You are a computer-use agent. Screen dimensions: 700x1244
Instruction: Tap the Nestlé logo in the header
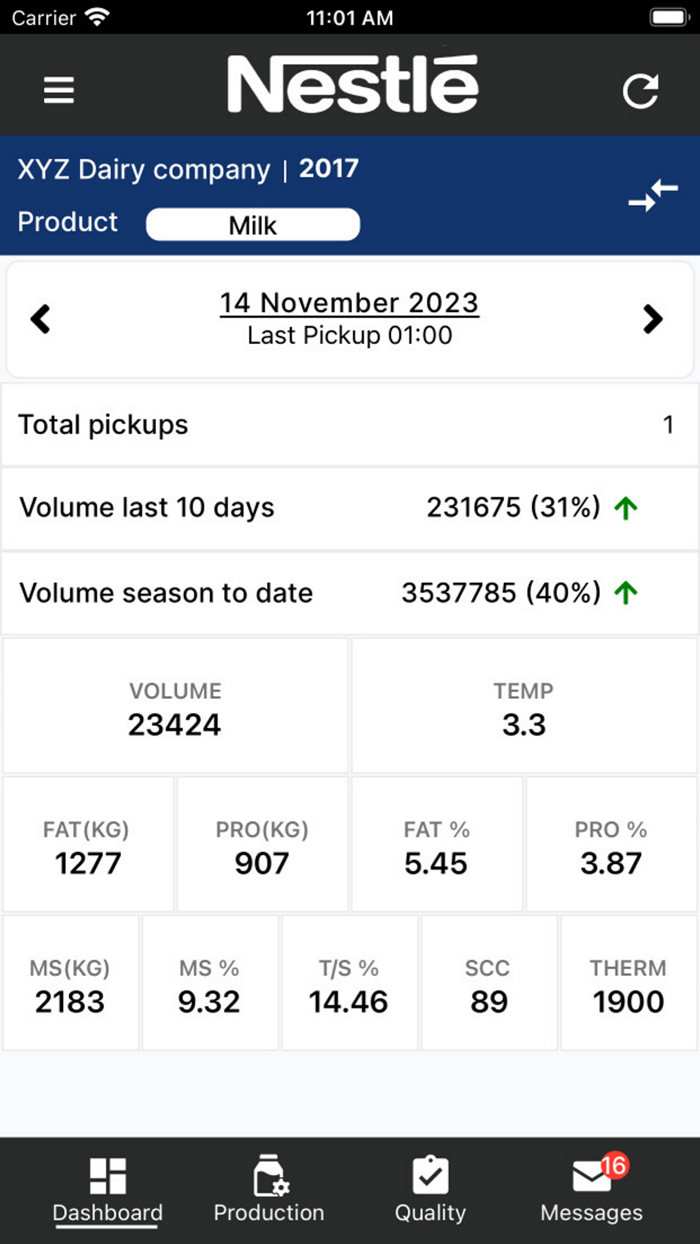pyautogui.click(x=352, y=84)
